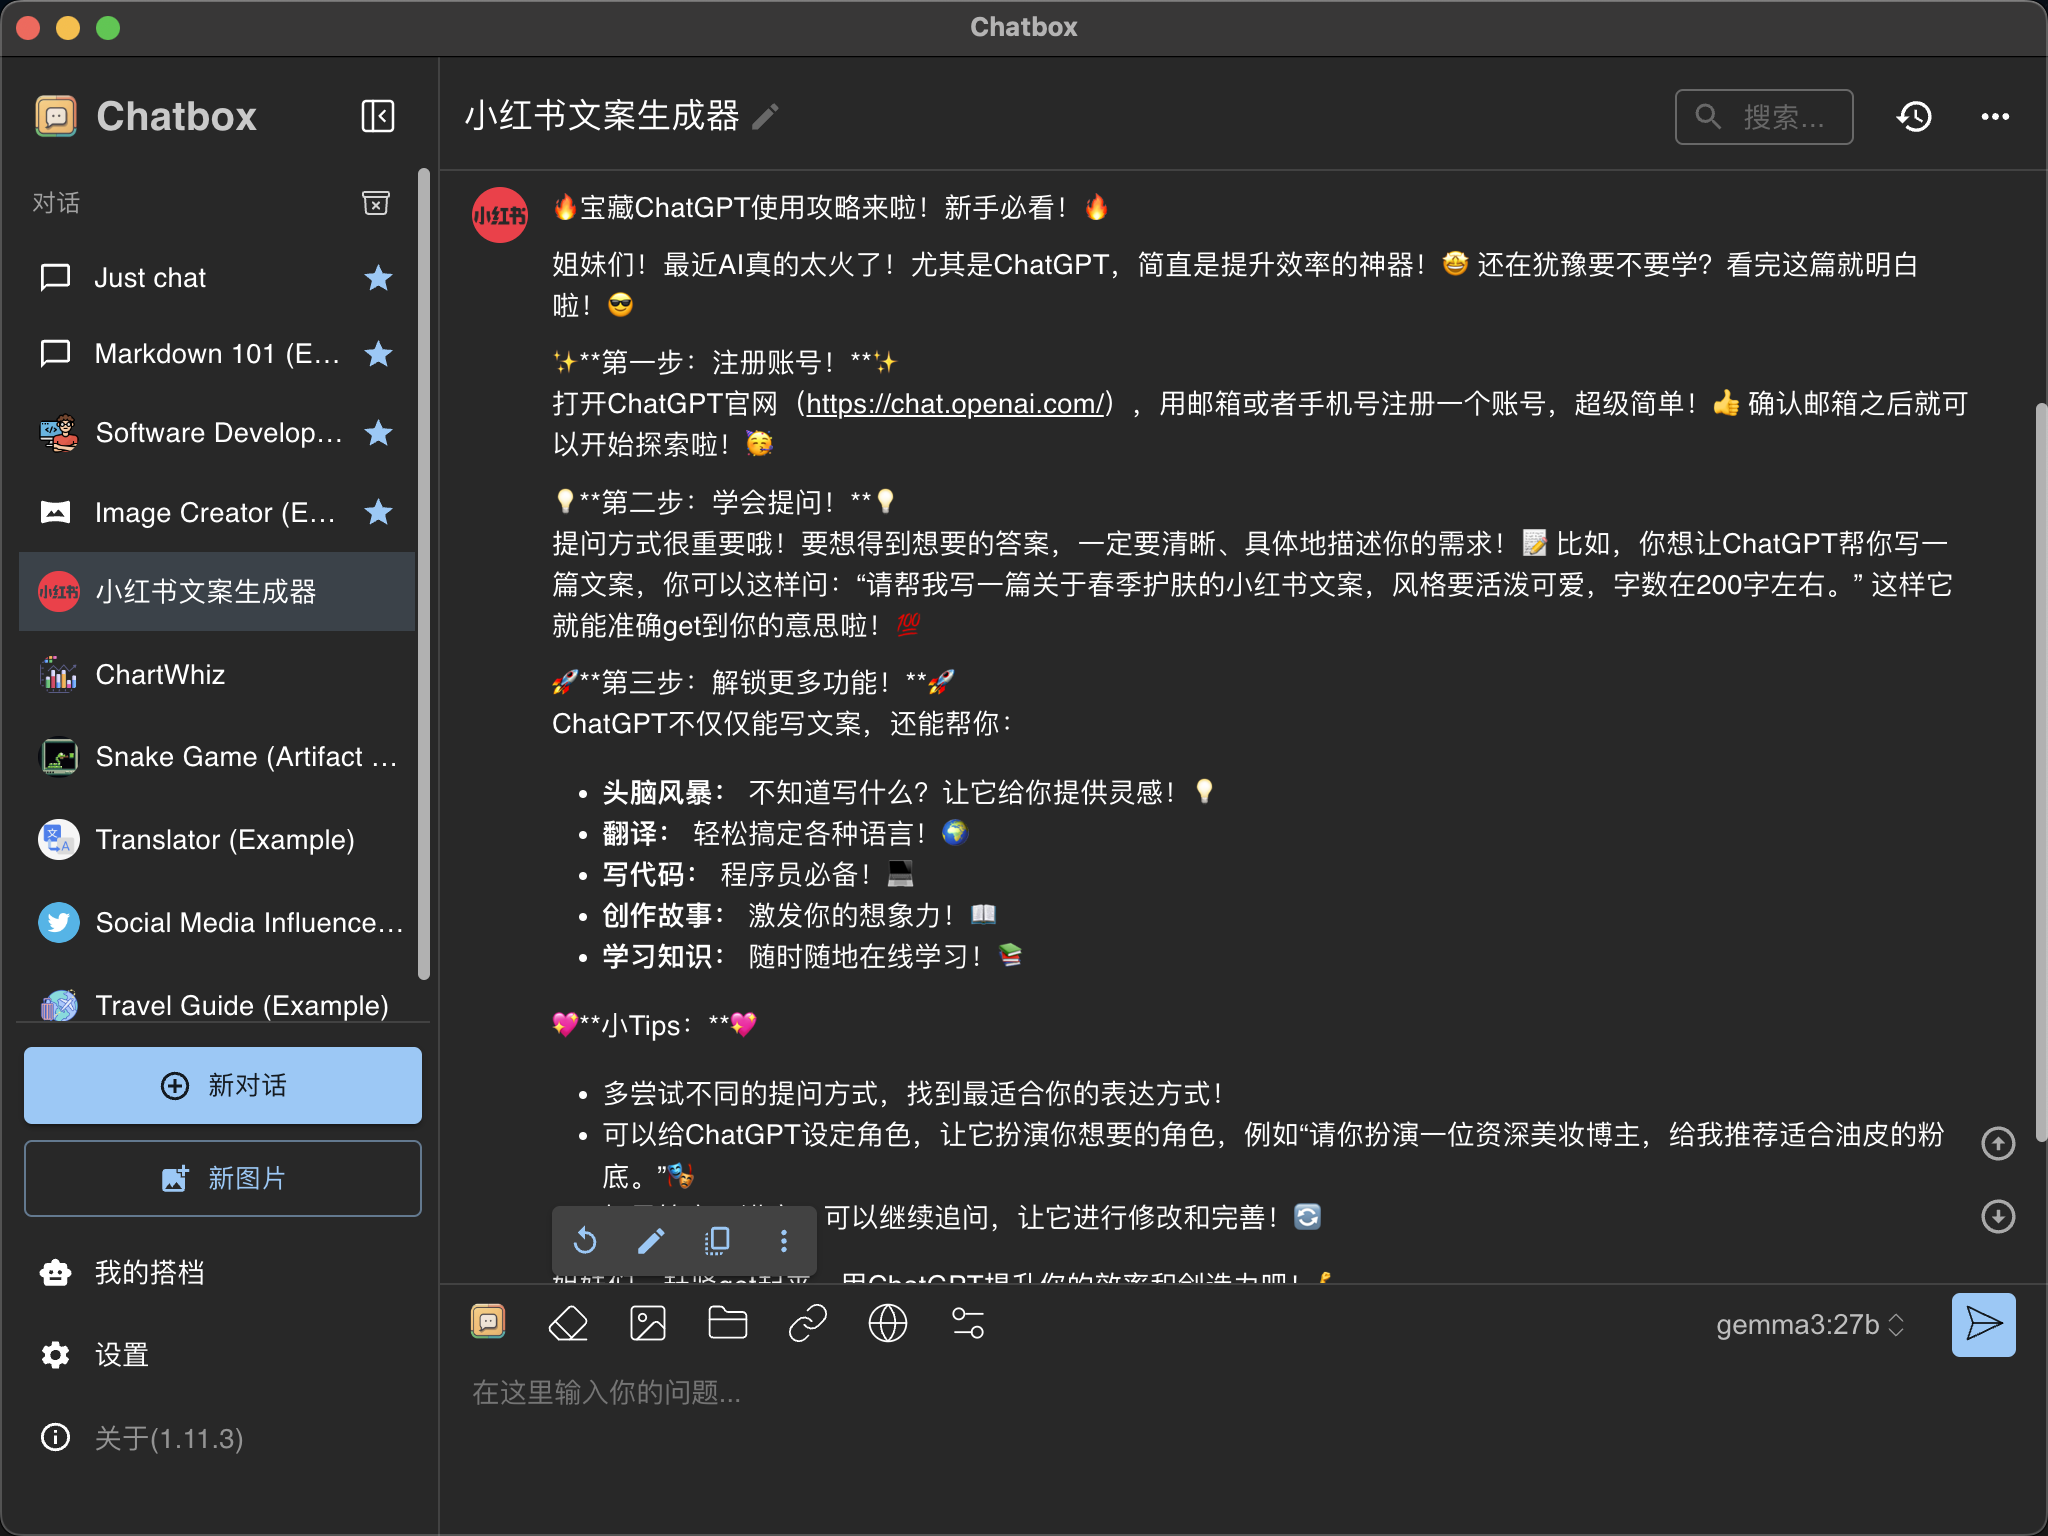Click the attach link icon

pos(808,1324)
